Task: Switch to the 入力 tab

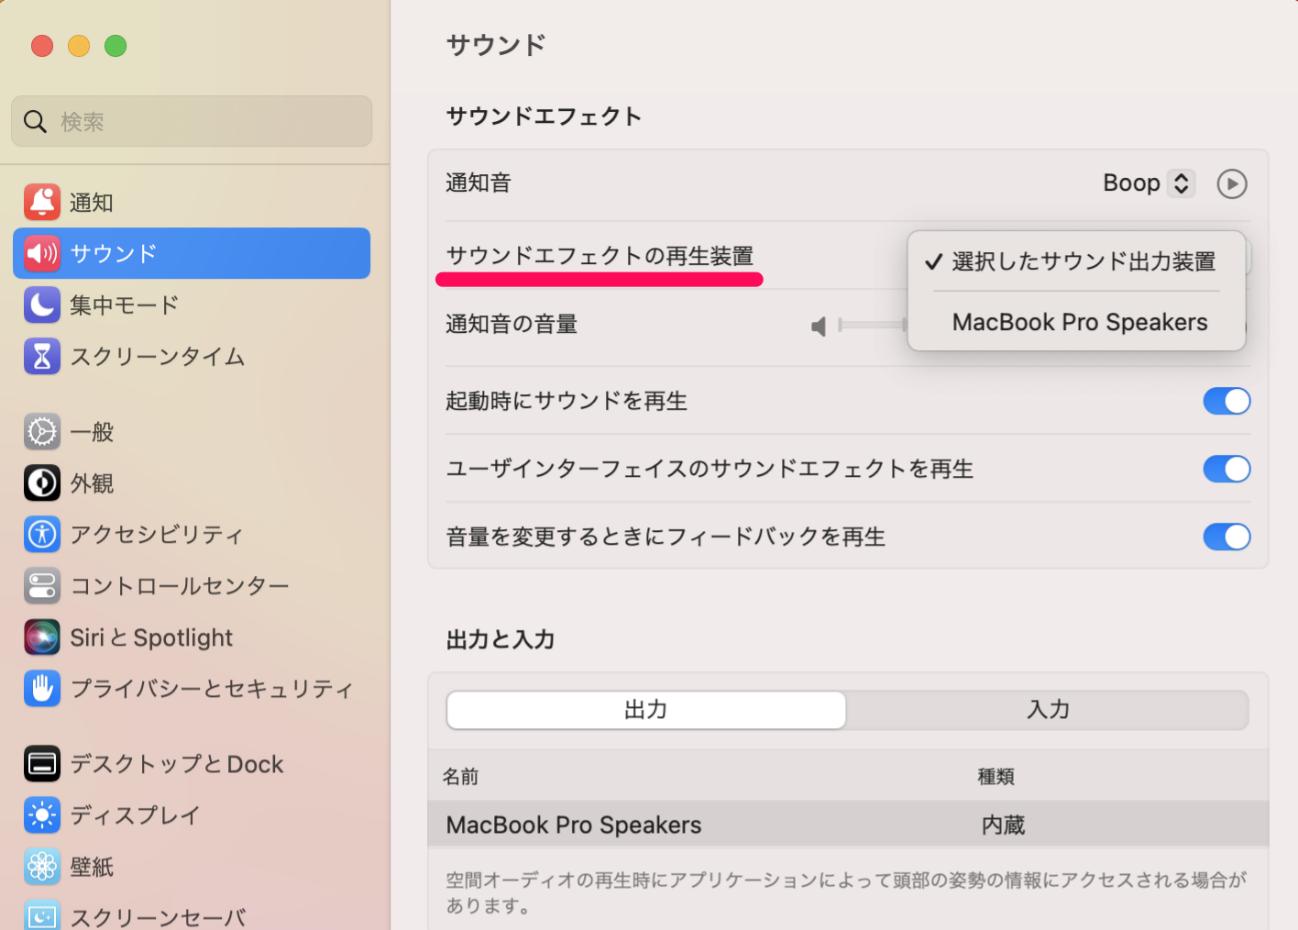Action: pos(1047,710)
